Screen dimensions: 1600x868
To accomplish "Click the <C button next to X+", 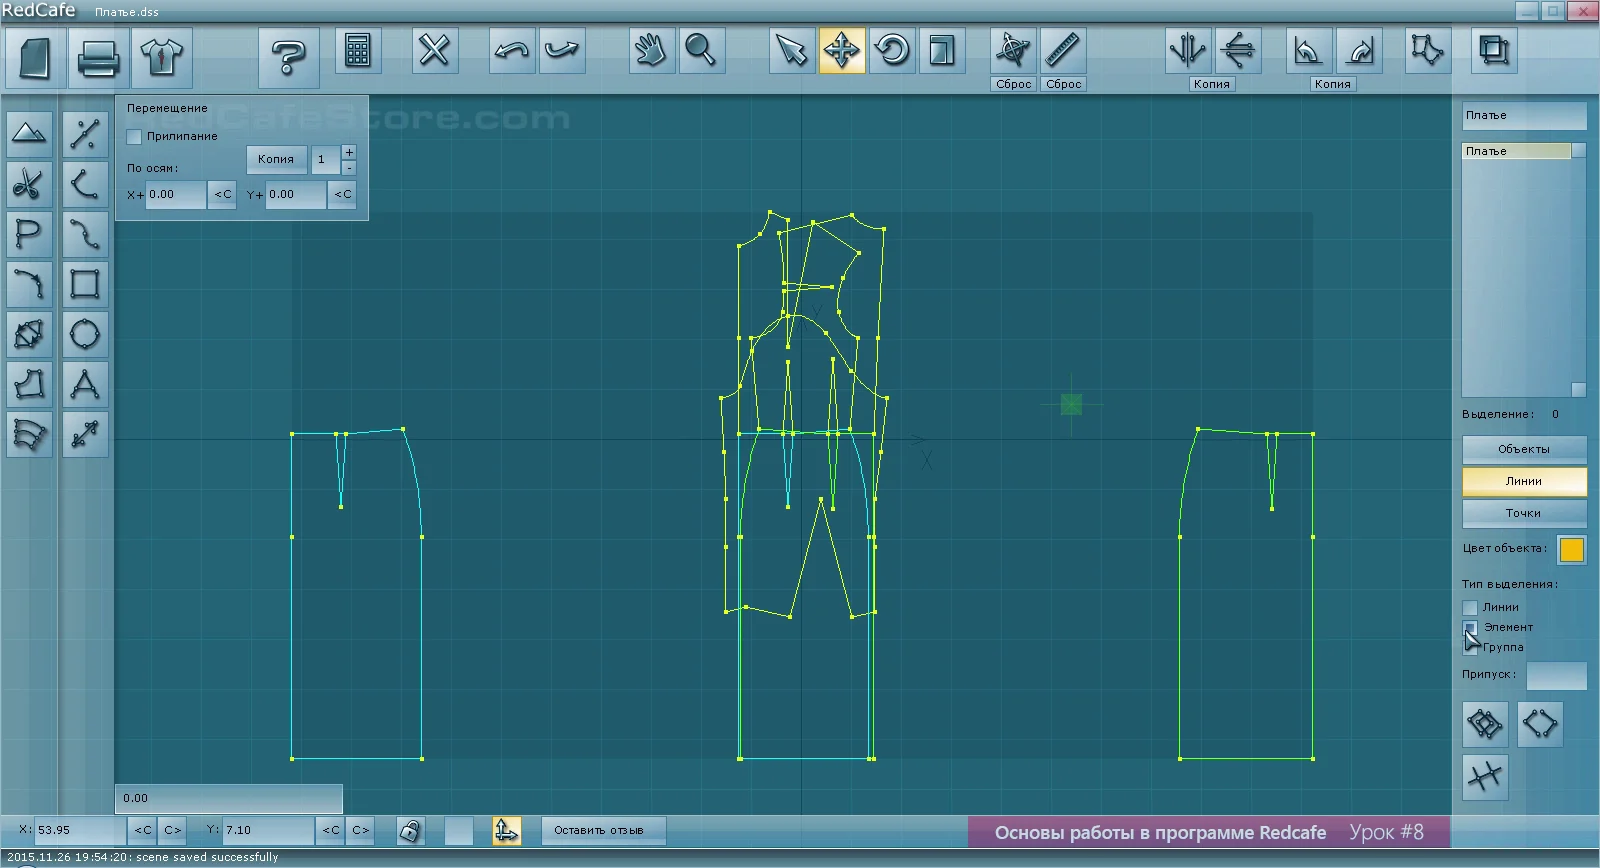I will click(223, 195).
